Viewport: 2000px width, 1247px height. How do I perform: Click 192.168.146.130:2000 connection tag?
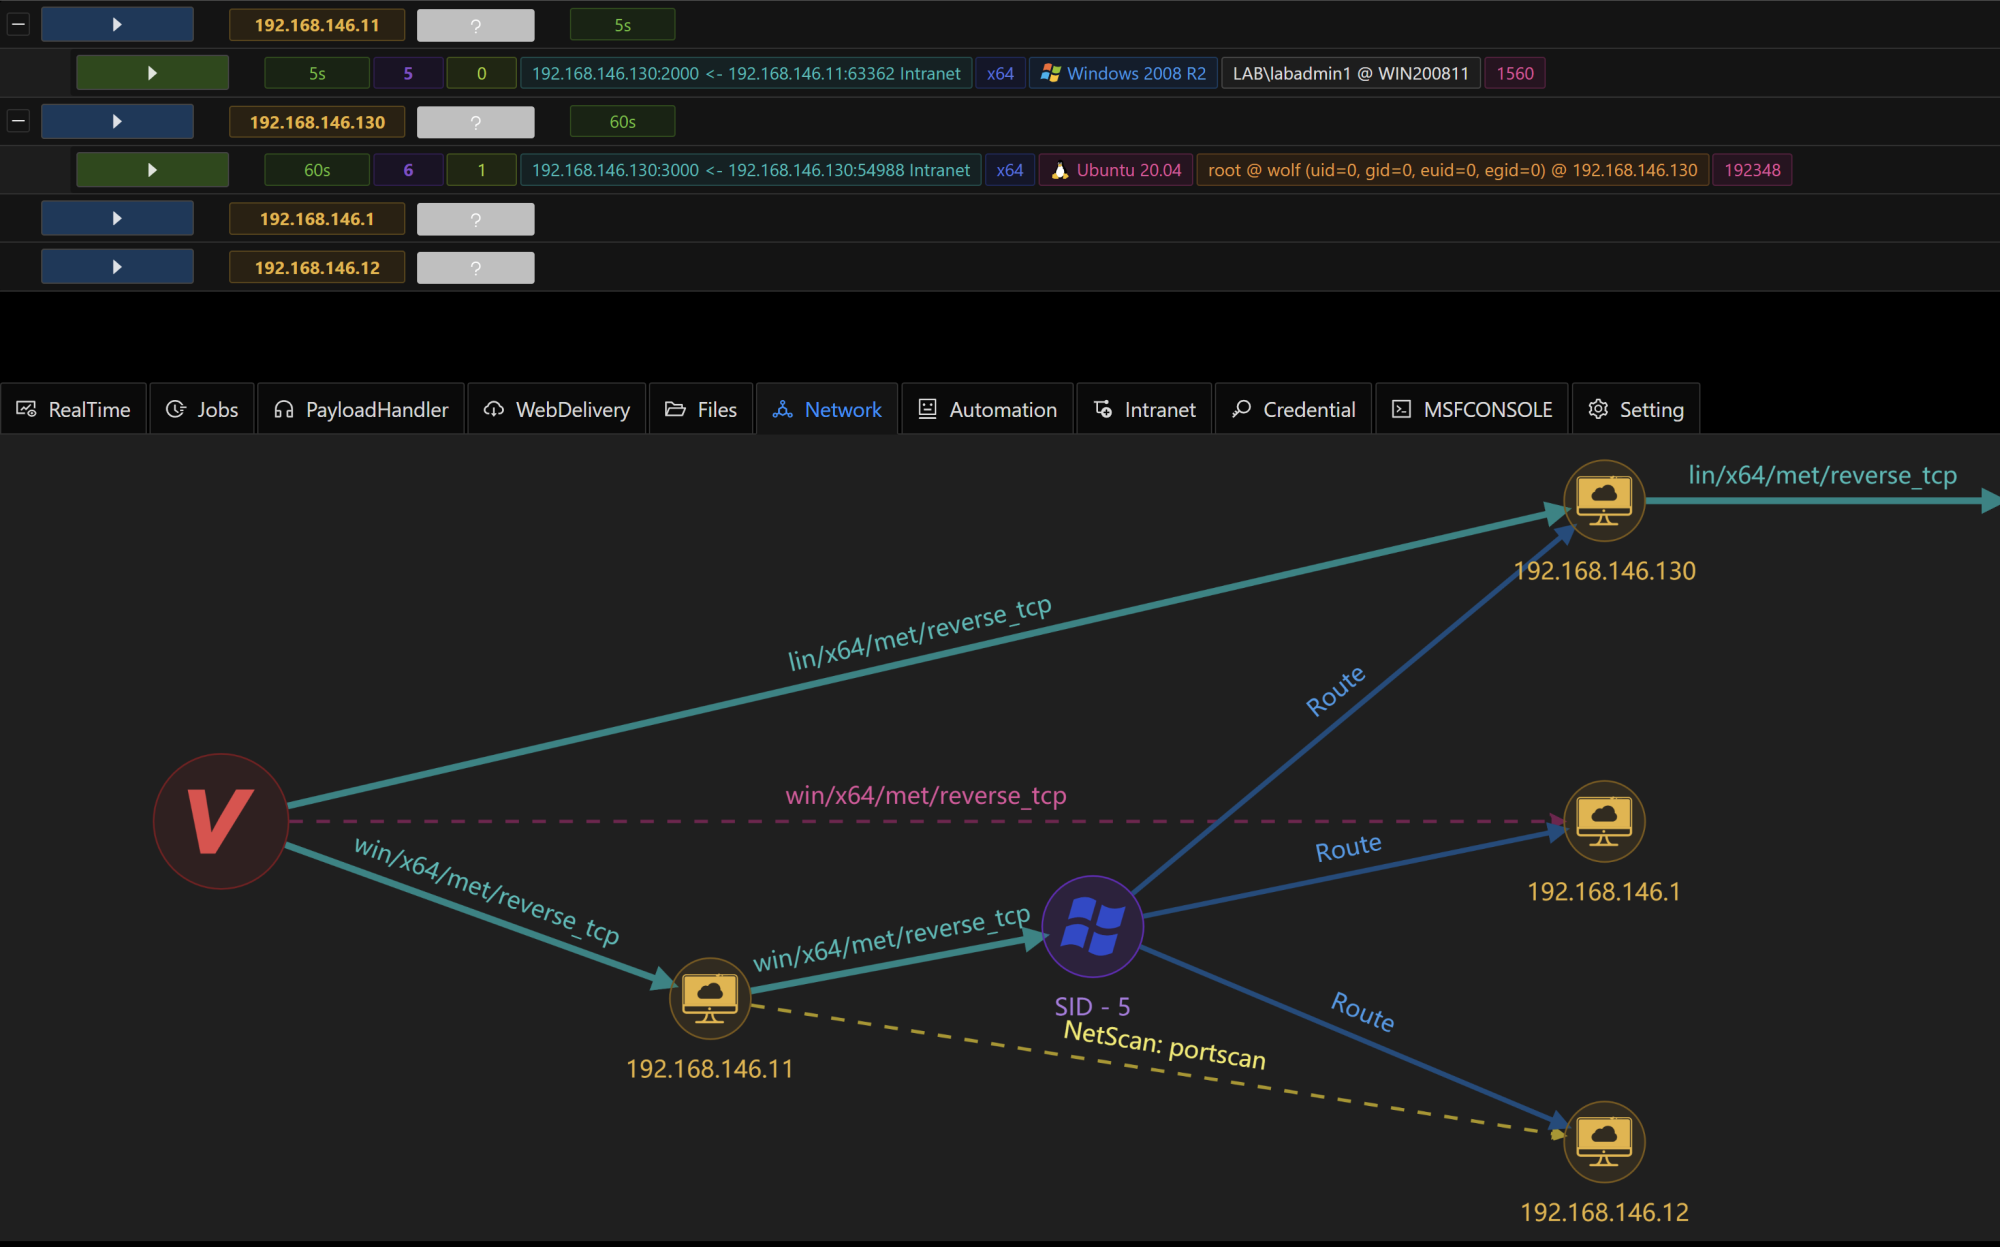point(746,73)
